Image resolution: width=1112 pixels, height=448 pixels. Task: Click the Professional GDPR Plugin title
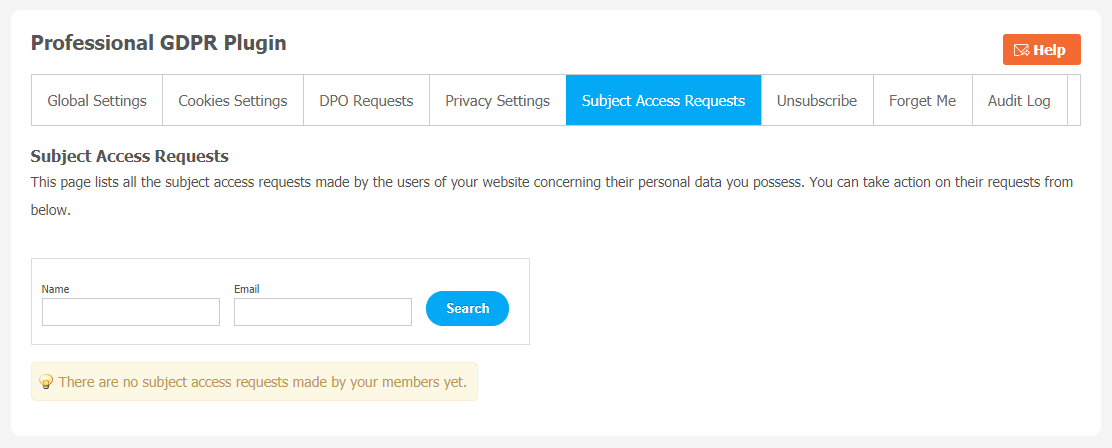click(x=159, y=43)
